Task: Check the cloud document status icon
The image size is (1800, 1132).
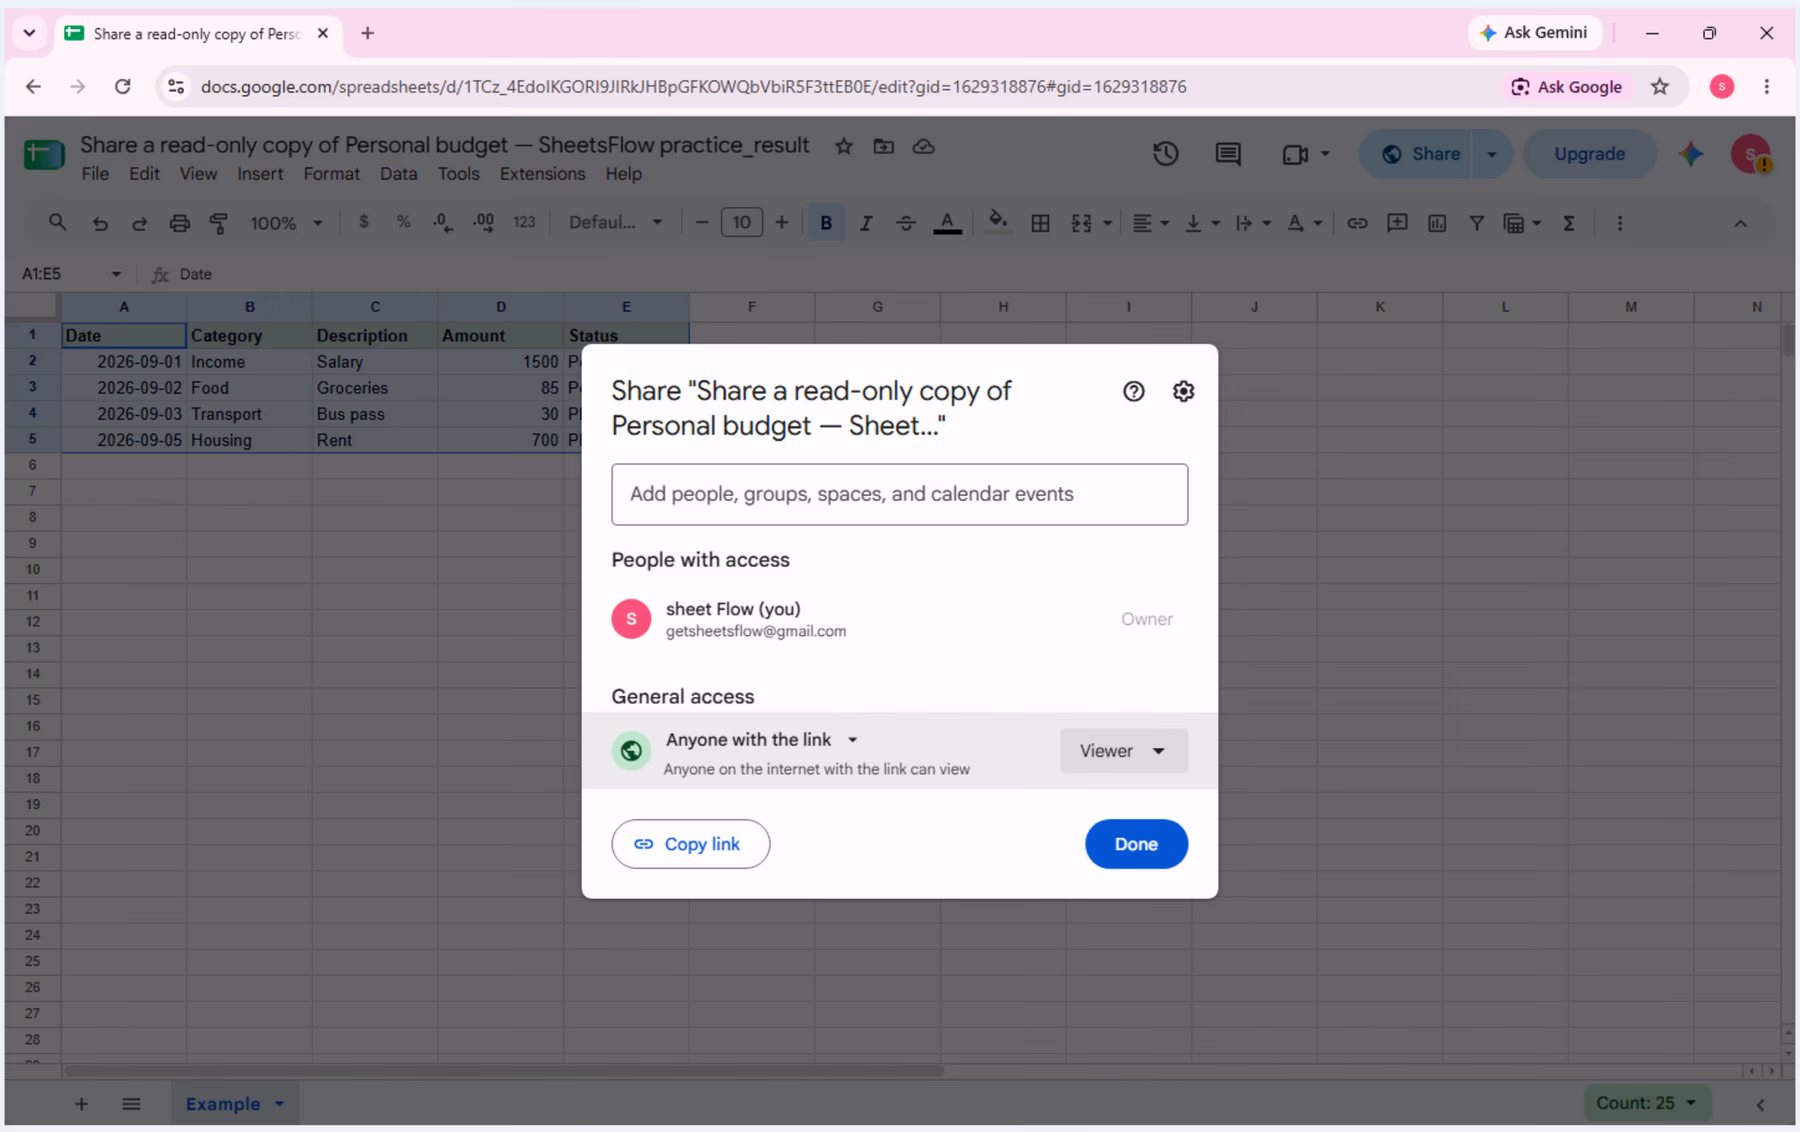Action: pos(924,146)
